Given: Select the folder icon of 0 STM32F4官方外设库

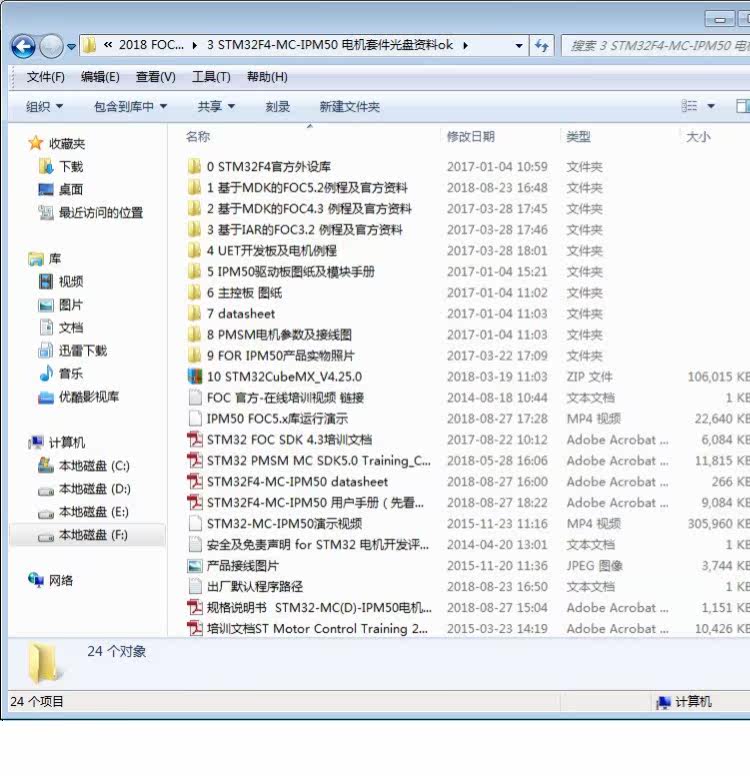Looking at the screenshot, I should point(195,166).
